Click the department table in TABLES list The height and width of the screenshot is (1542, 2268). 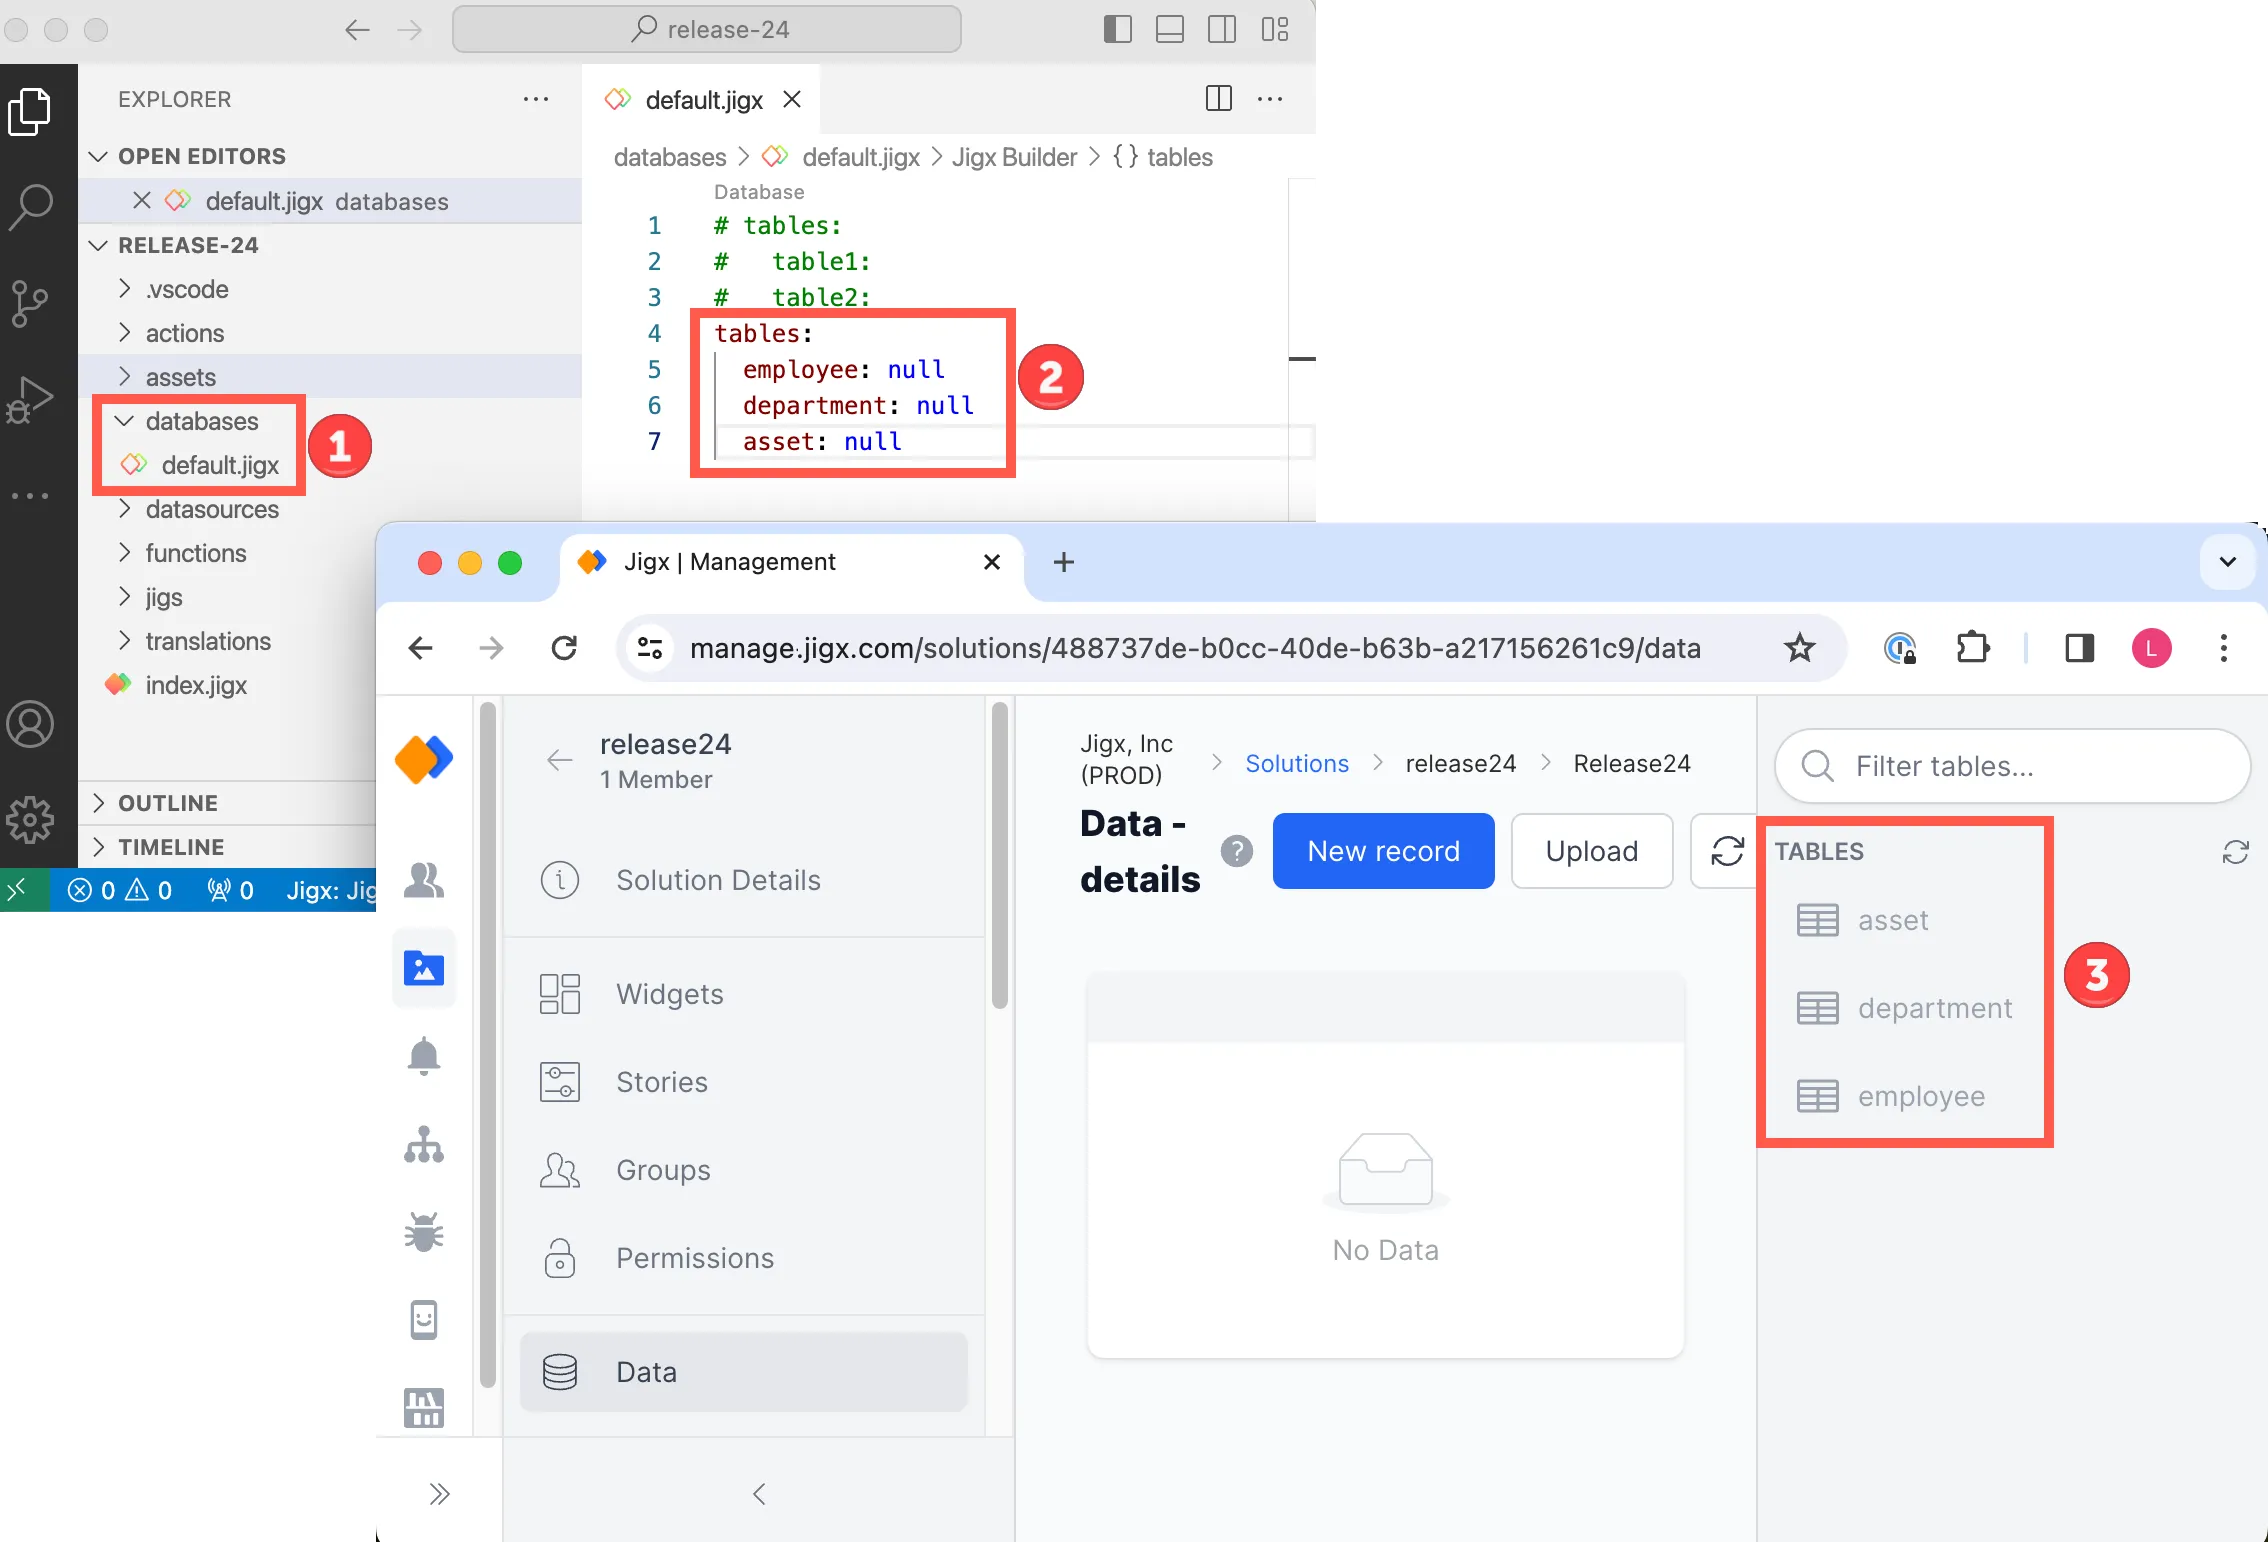1934,1007
